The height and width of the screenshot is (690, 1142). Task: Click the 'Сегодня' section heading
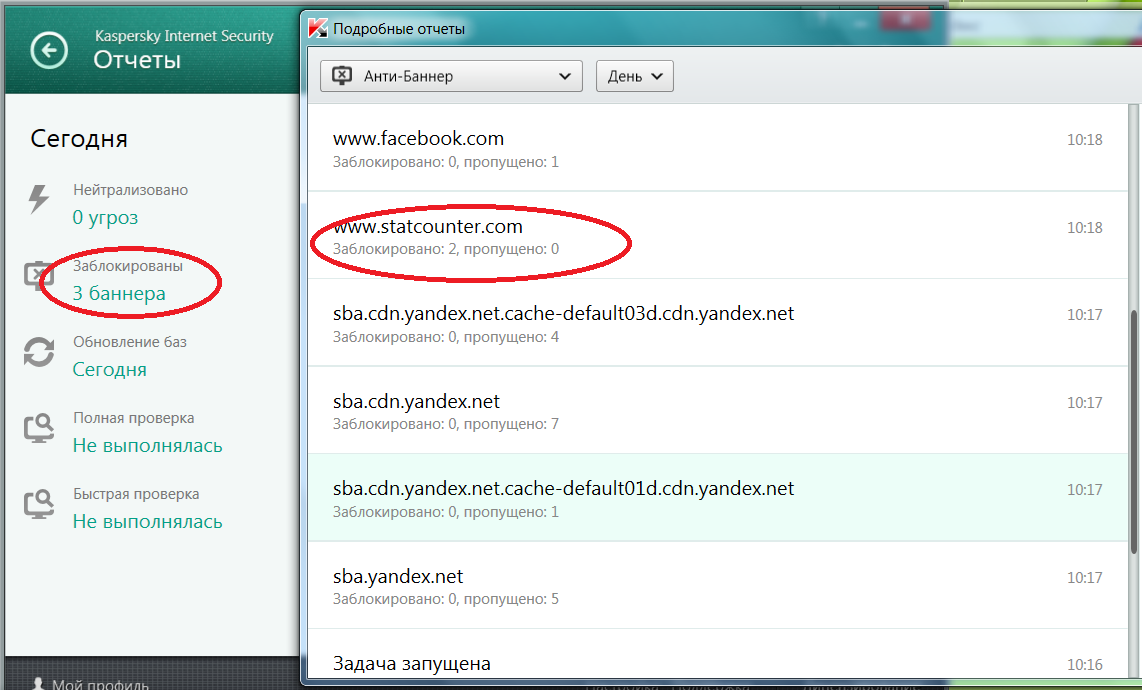79,138
